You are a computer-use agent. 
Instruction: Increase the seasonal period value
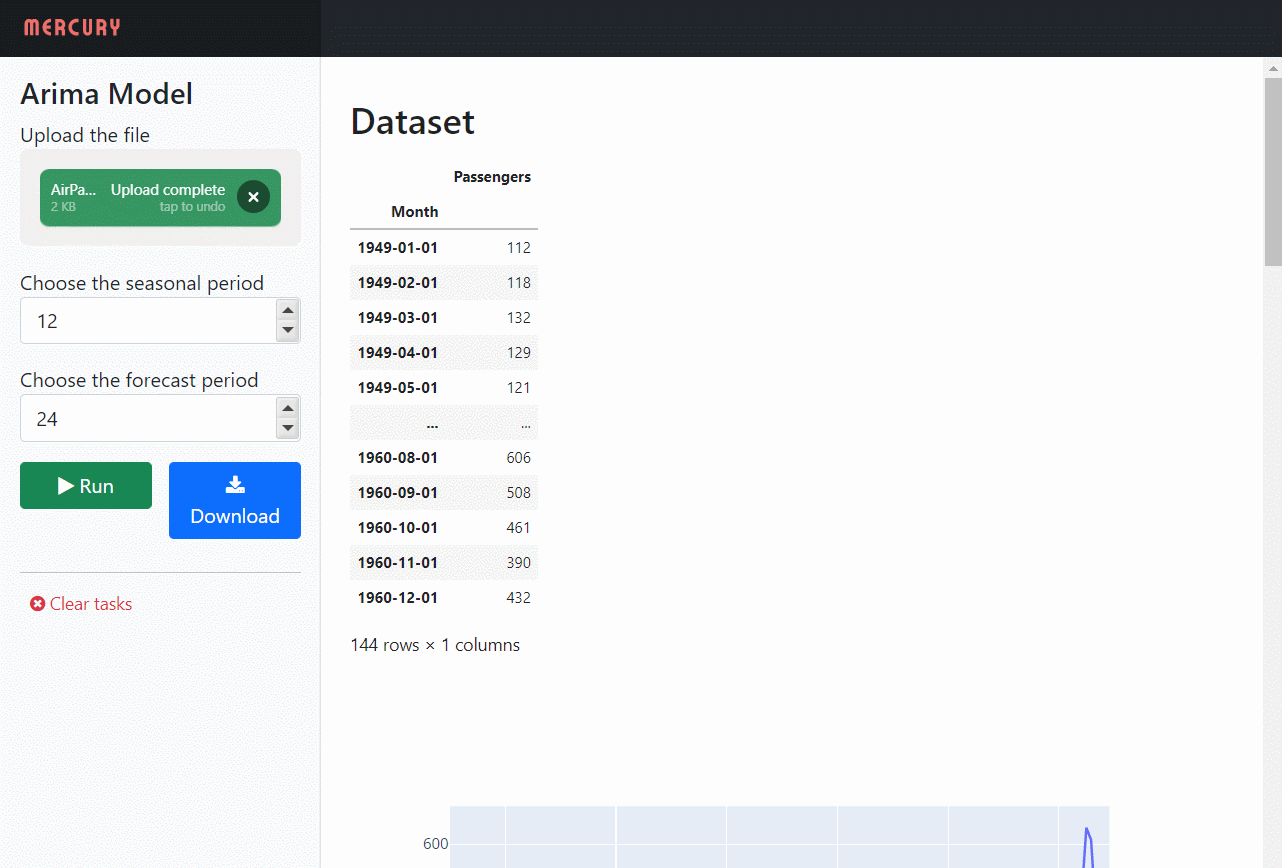tap(287, 310)
